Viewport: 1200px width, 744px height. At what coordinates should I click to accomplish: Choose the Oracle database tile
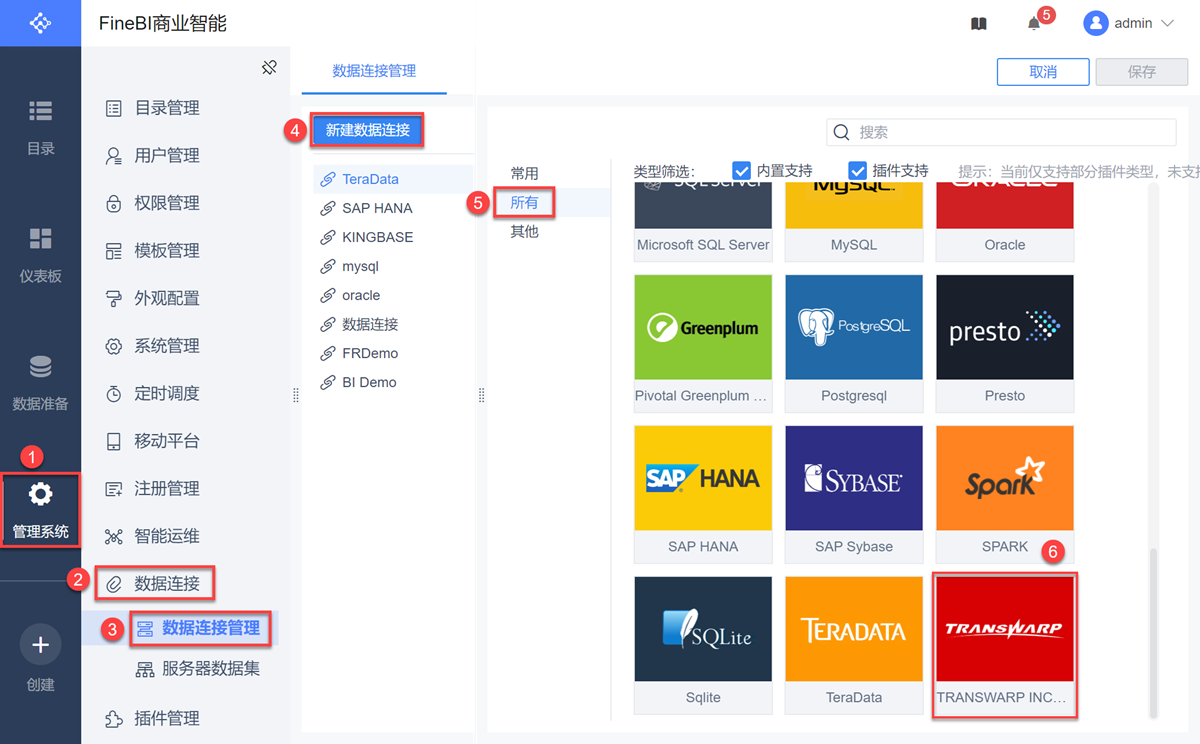1005,222
